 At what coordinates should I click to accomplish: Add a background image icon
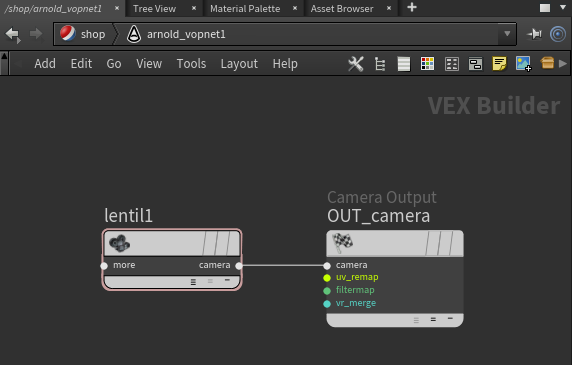[523, 64]
